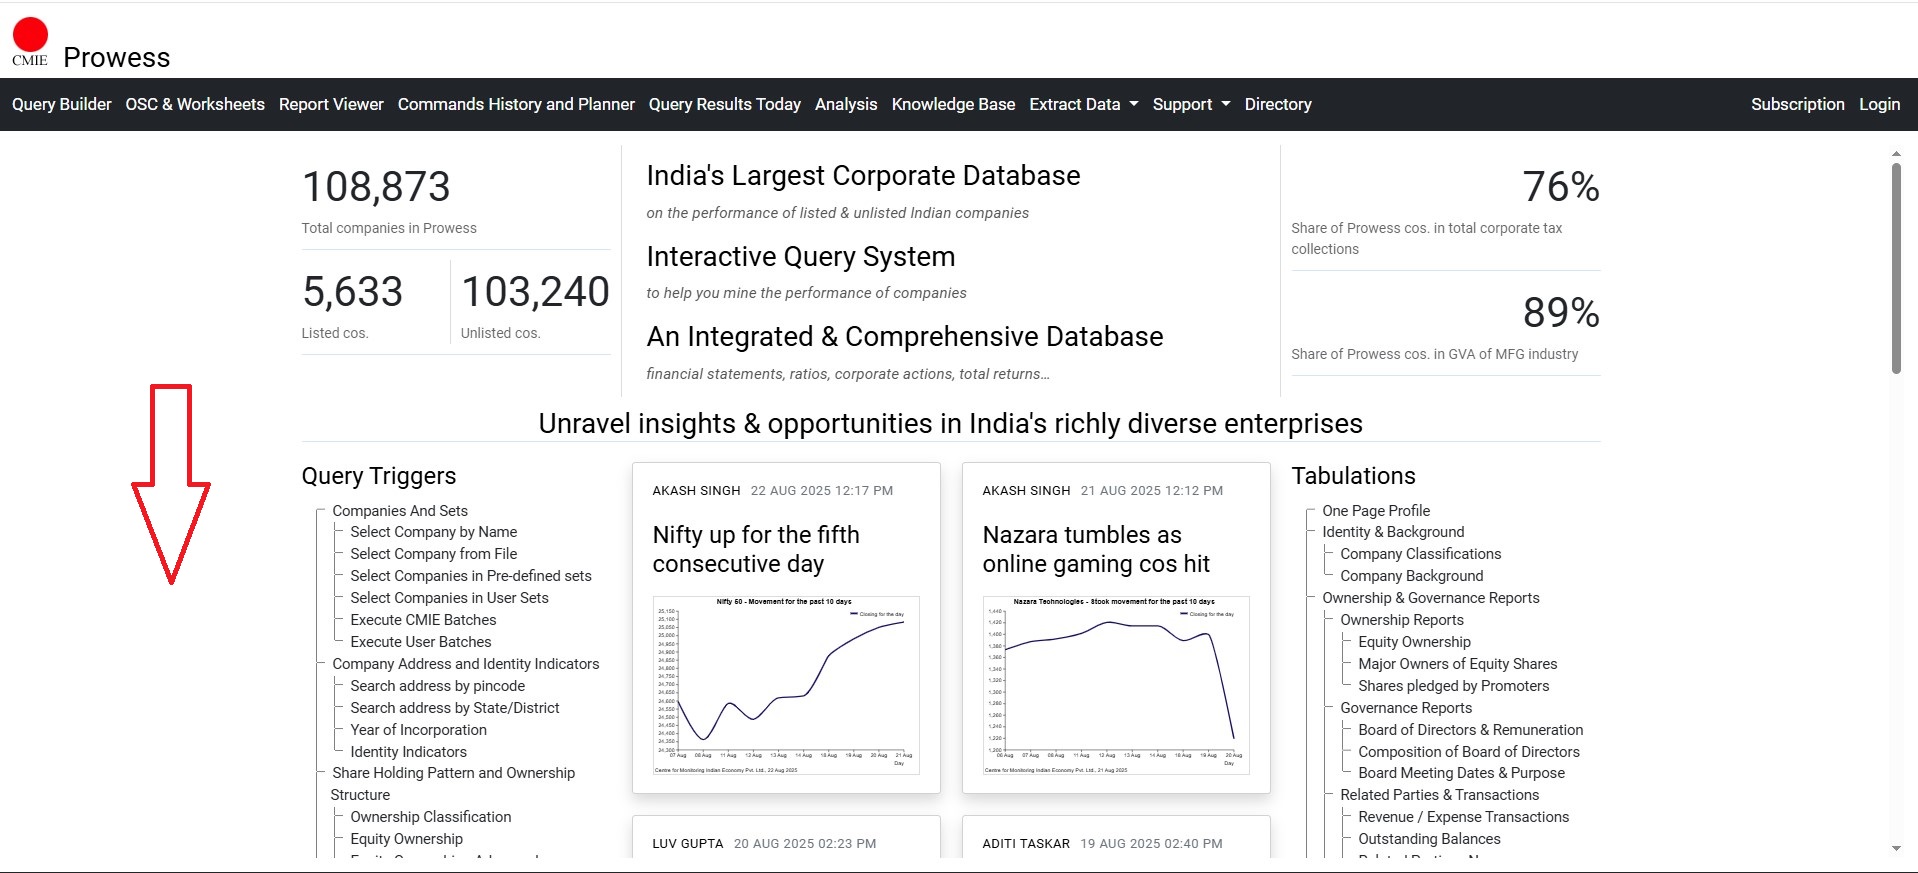Open Search address by pincode
Image resolution: width=1918 pixels, height=873 pixels.
pos(437,686)
